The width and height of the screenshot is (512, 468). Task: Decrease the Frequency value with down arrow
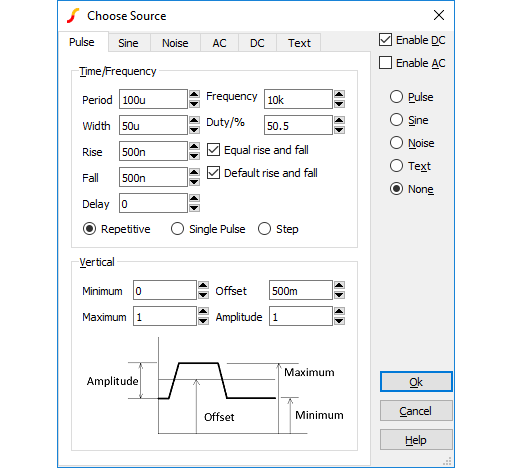click(339, 104)
